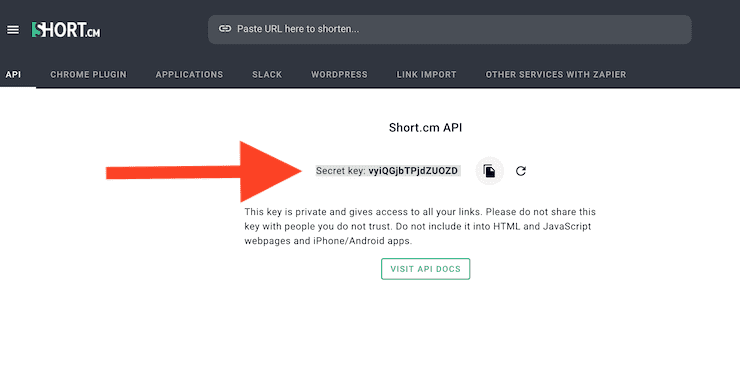Viewport: 740px width, 371px height.
Task: Click the link icon in URL bar
Action: click(x=225, y=29)
